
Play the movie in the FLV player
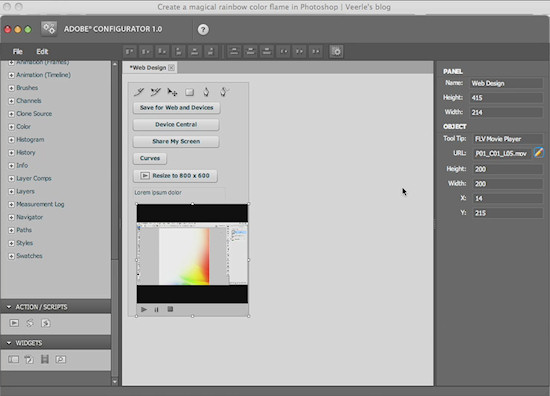[144, 309]
